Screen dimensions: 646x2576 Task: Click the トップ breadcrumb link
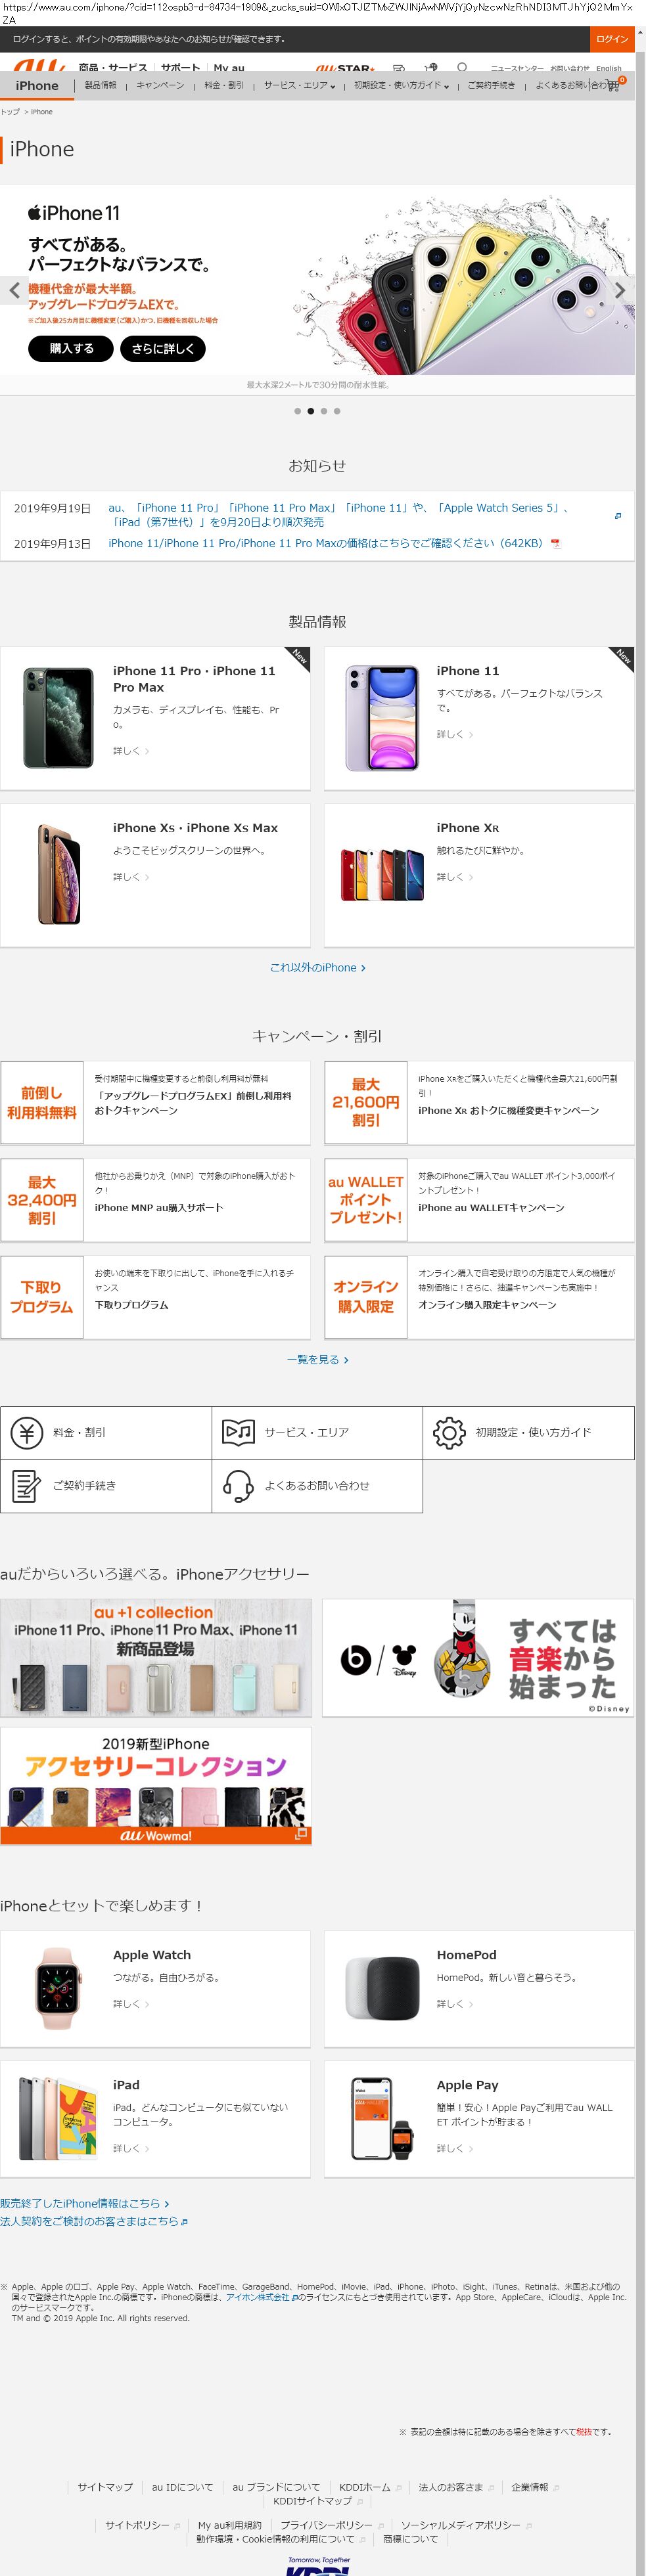pyautogui.click(x=10, y=112)
